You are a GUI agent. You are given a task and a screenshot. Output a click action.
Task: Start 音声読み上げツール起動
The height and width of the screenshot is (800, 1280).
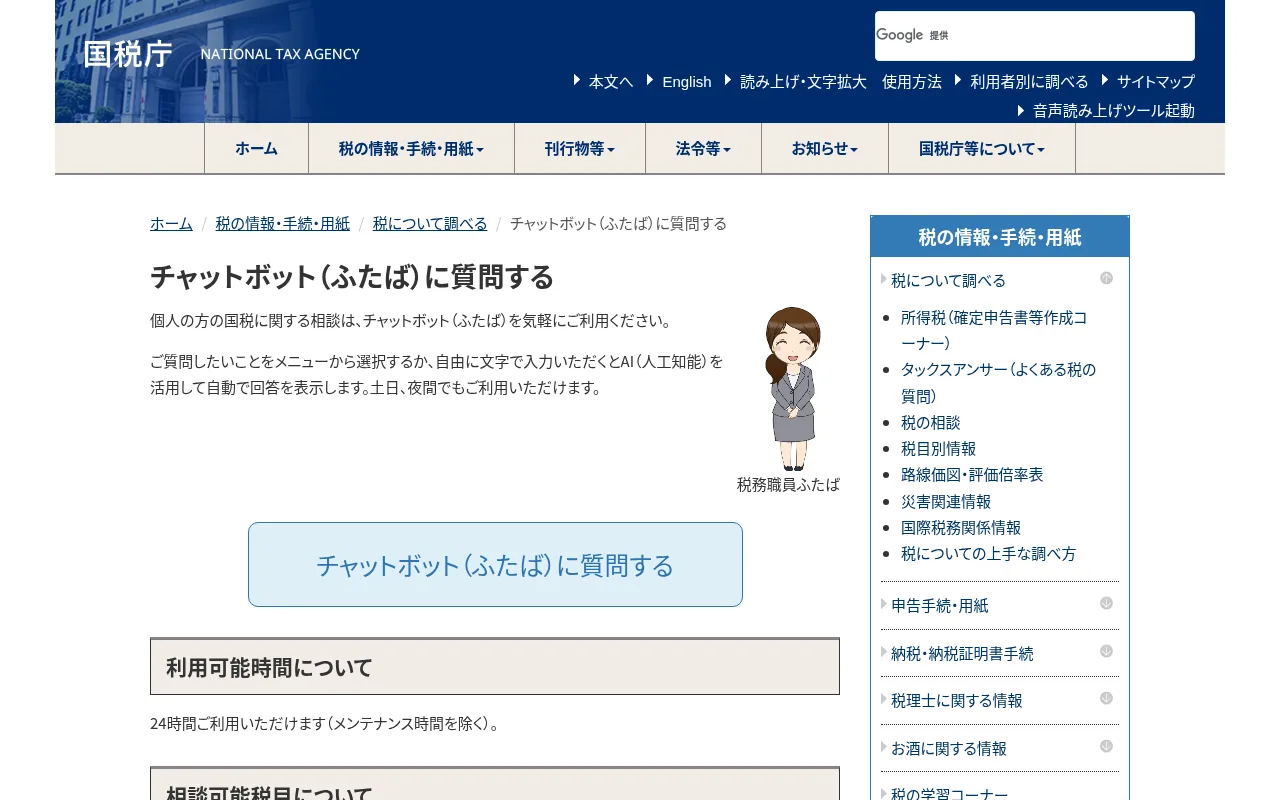[x=1114, y=111]
